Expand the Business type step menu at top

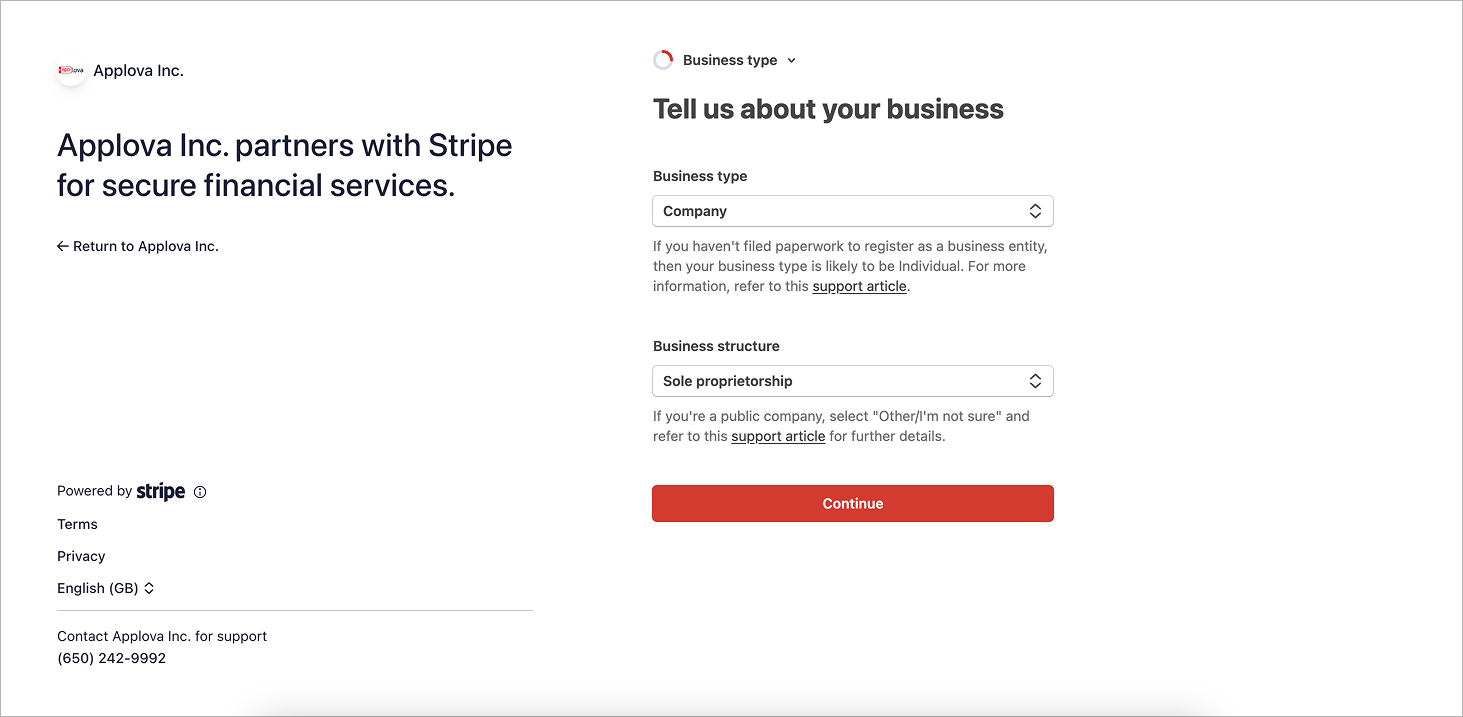tap(725, 60)
